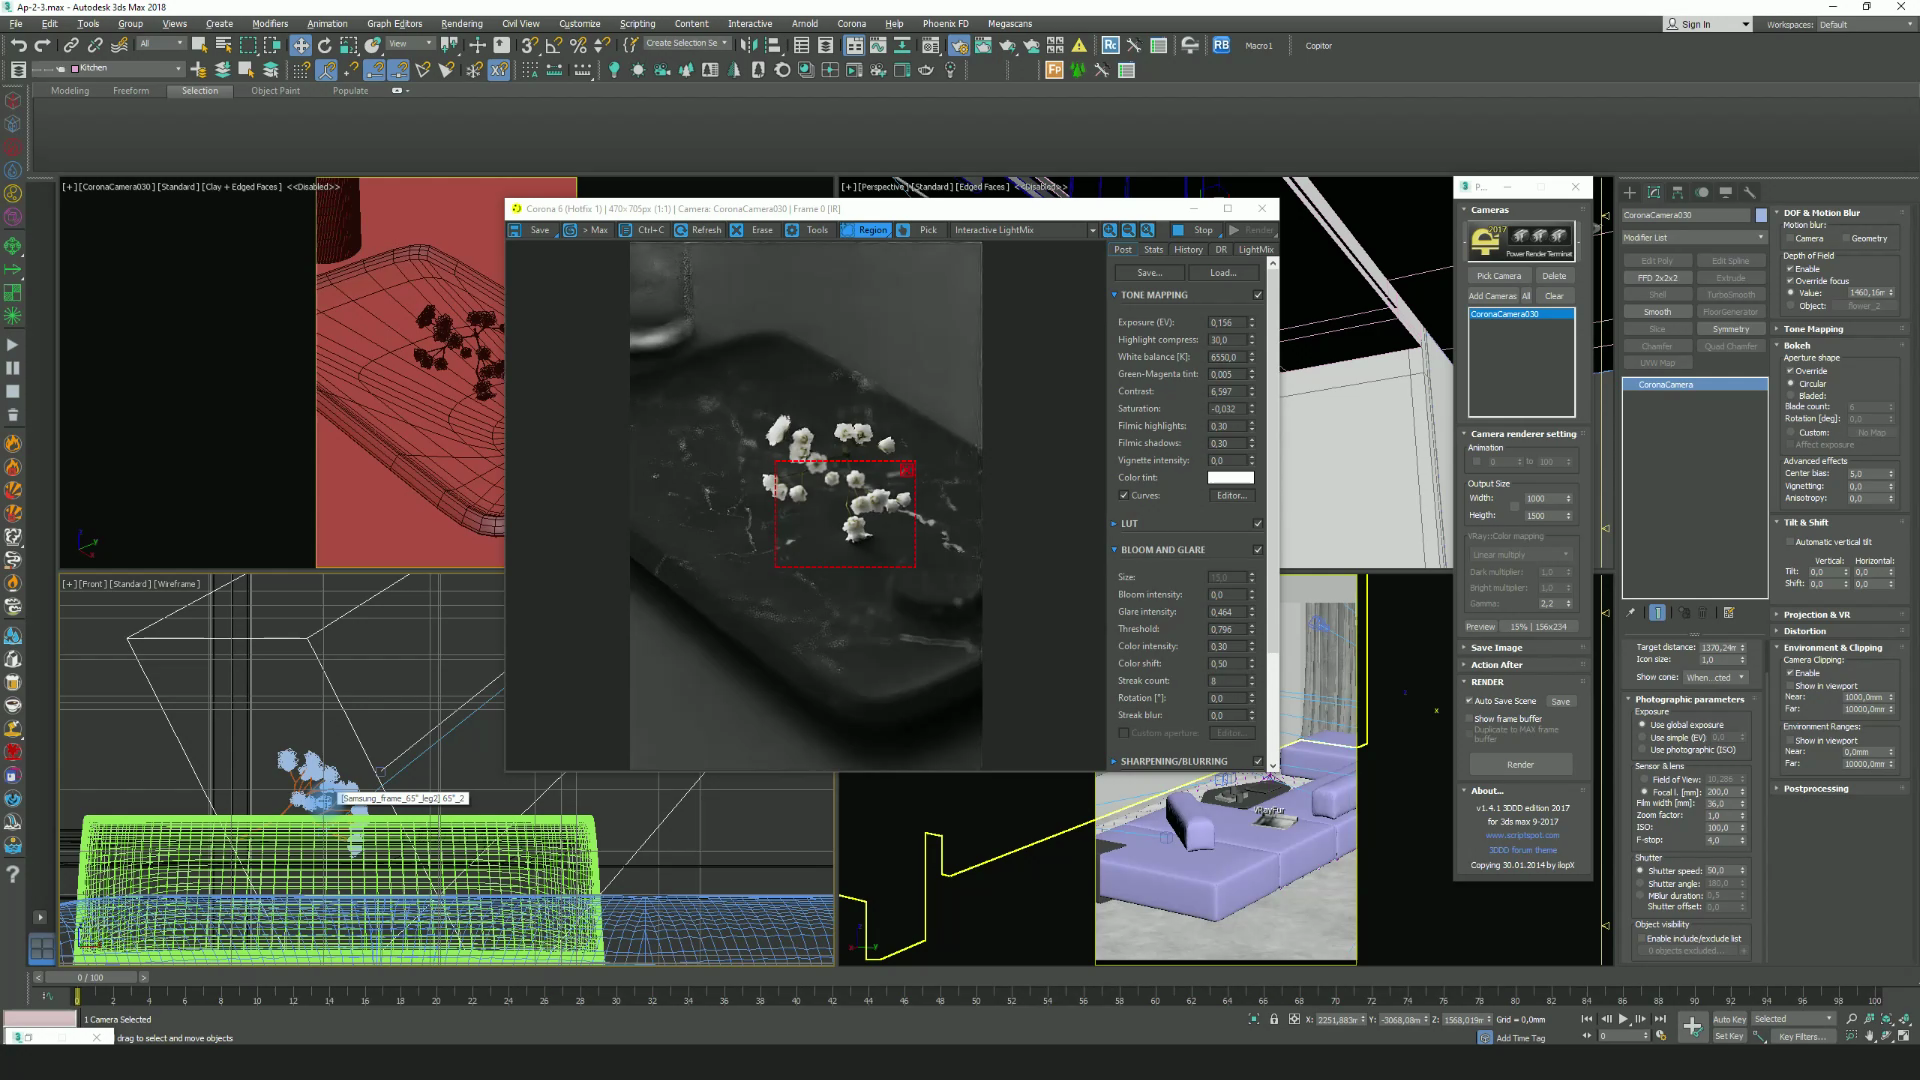Open the Curves Editor... button
Image resolution: width=1920 pixels, height=1080 pixels.
(x=1231, y=496)
